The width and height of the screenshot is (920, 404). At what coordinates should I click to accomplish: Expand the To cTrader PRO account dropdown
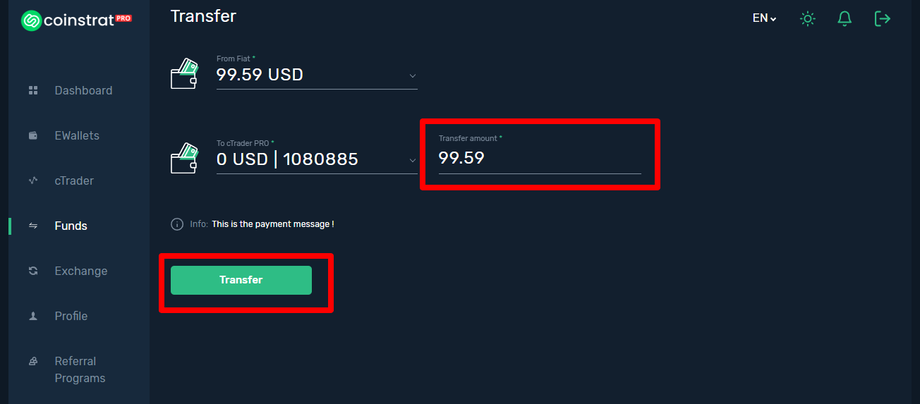[413, 159]
